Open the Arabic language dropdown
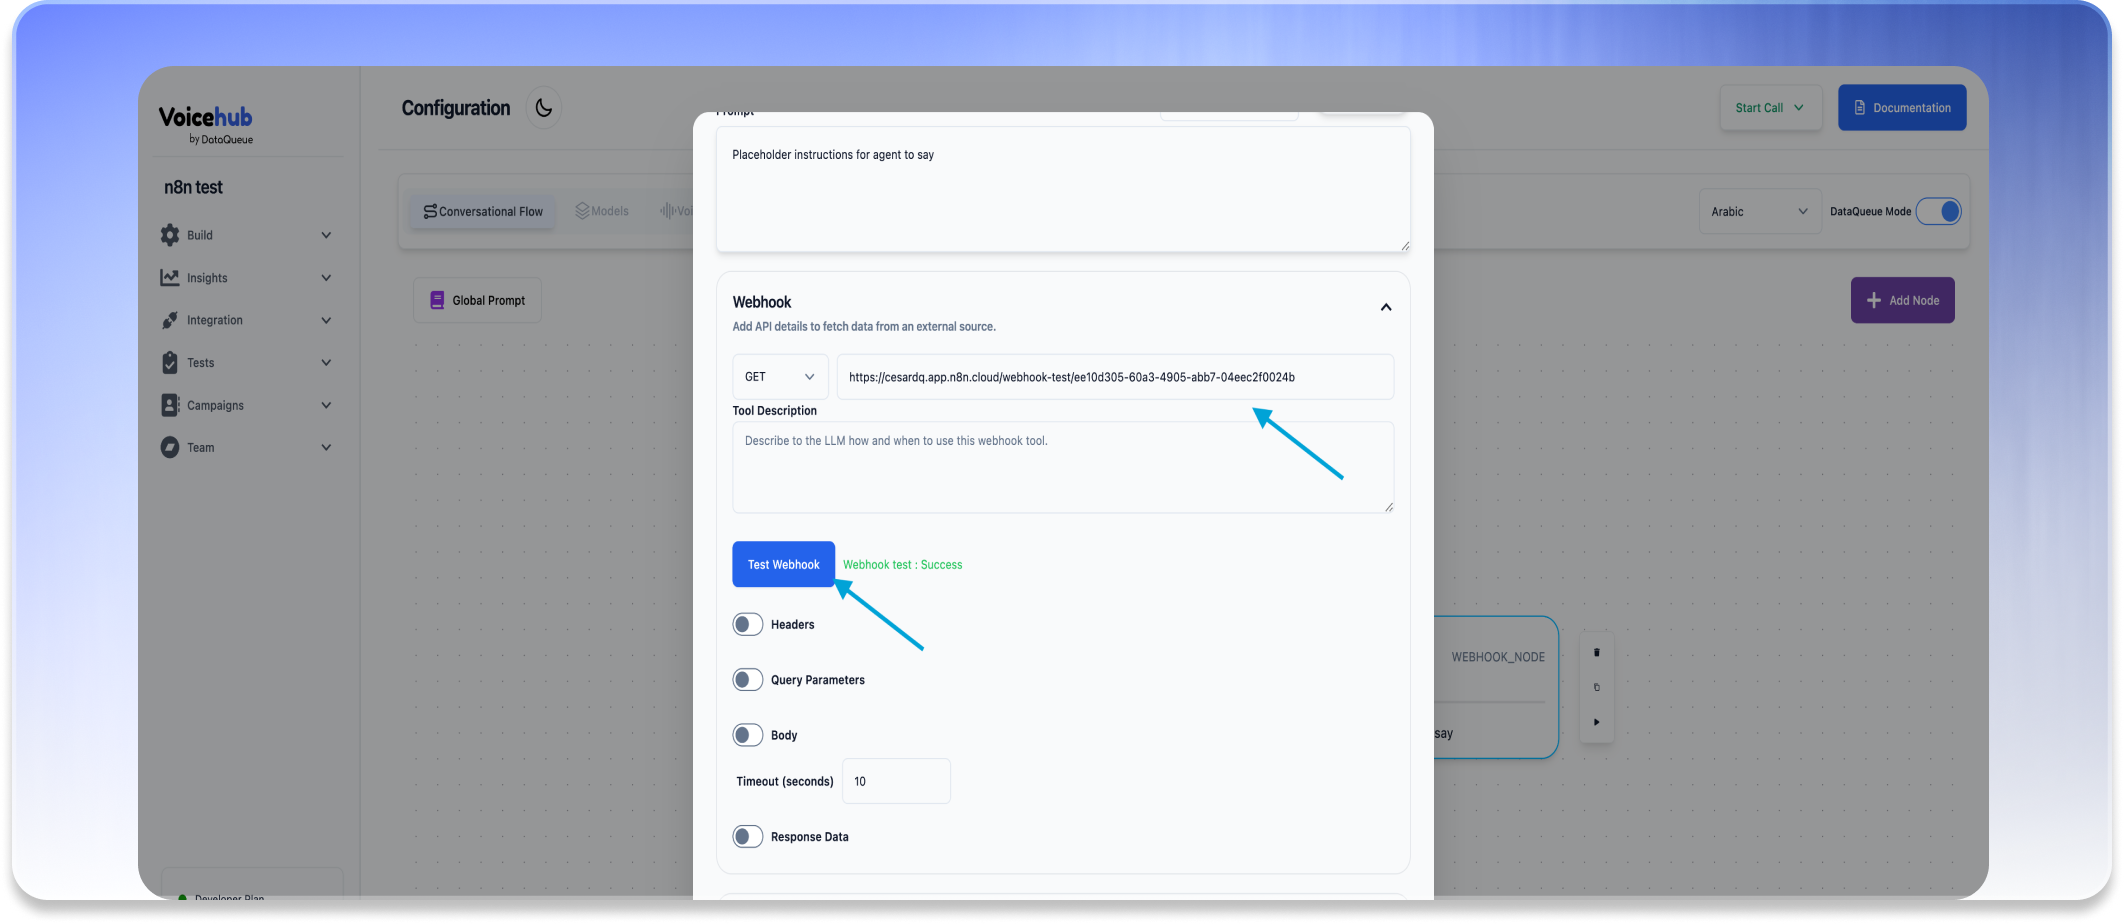The height and width of the screenshot is (924, 2124). tap(1759, 212)
